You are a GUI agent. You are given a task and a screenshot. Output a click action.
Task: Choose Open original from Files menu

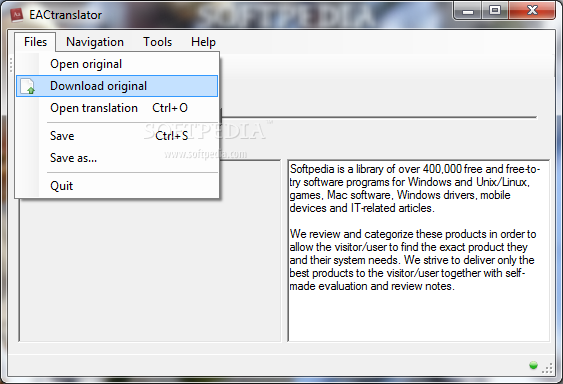point(117,64)
